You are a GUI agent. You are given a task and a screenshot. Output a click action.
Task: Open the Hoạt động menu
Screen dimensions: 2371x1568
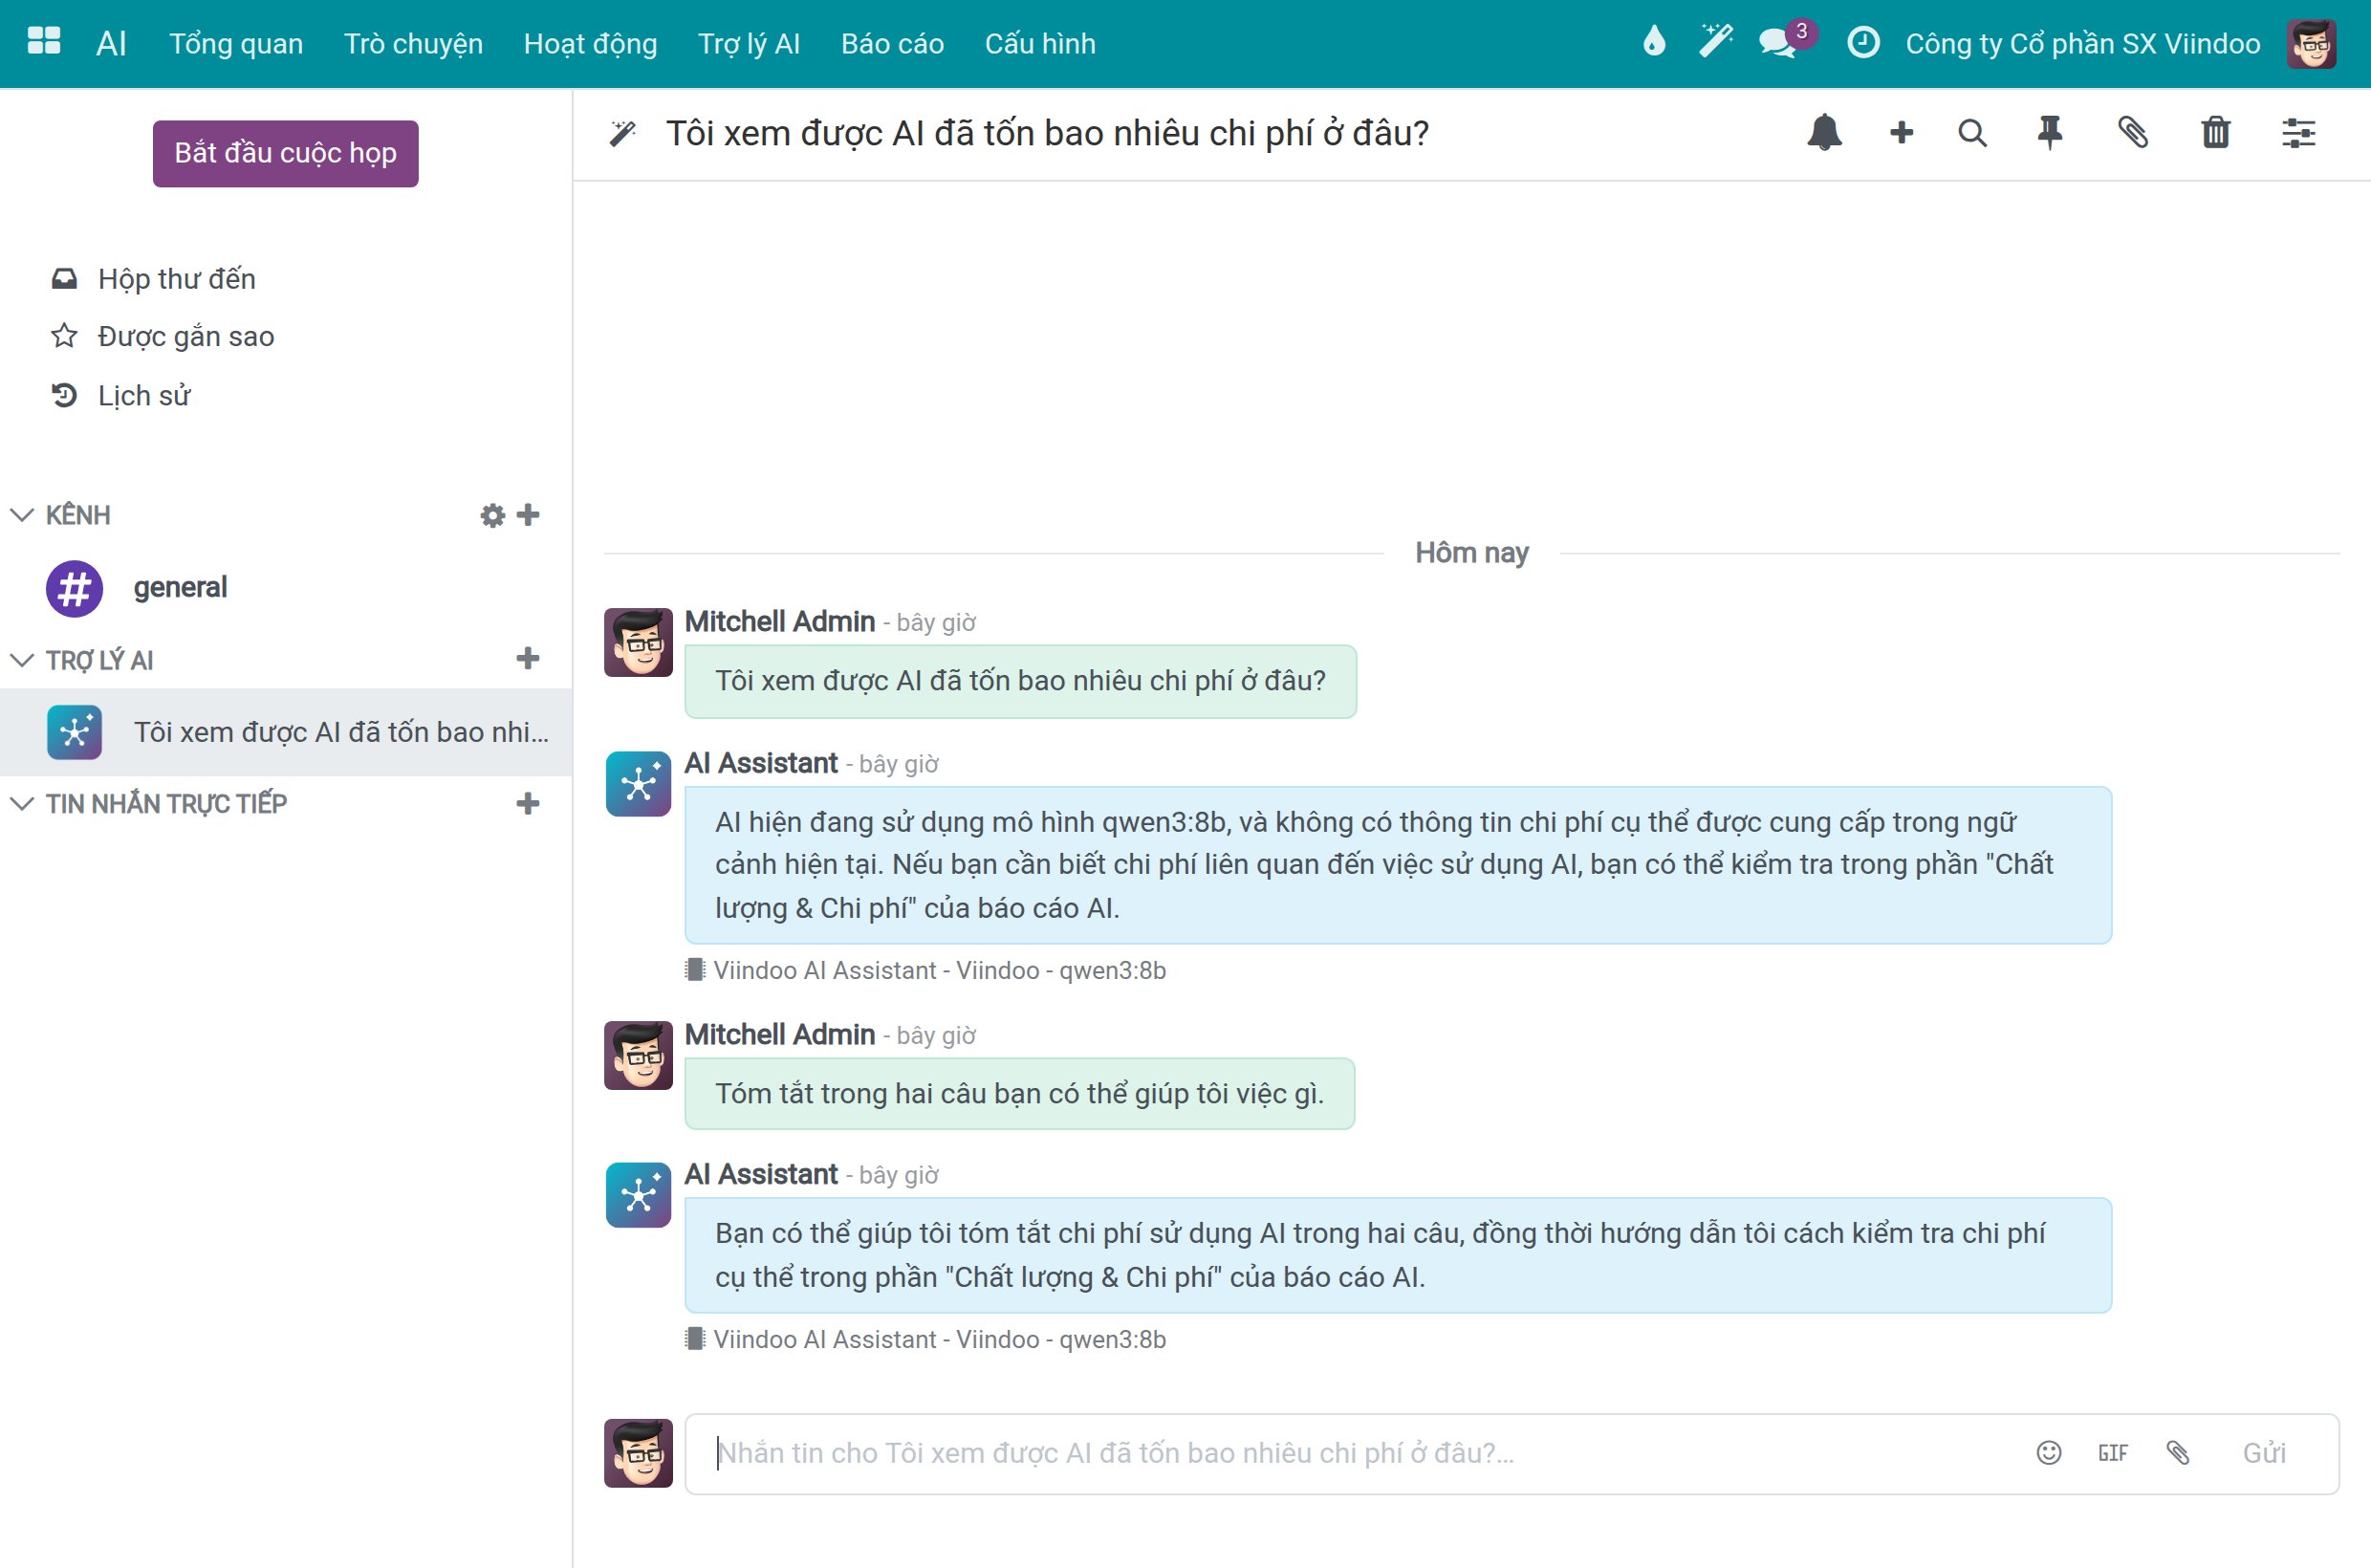click(x=590, y=44)
